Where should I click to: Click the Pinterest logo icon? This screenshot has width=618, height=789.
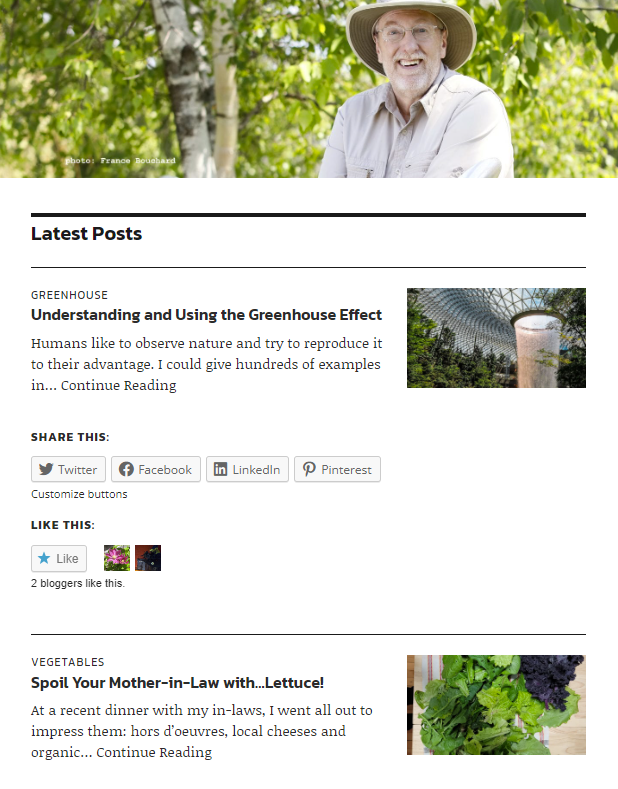click(308, 469)
